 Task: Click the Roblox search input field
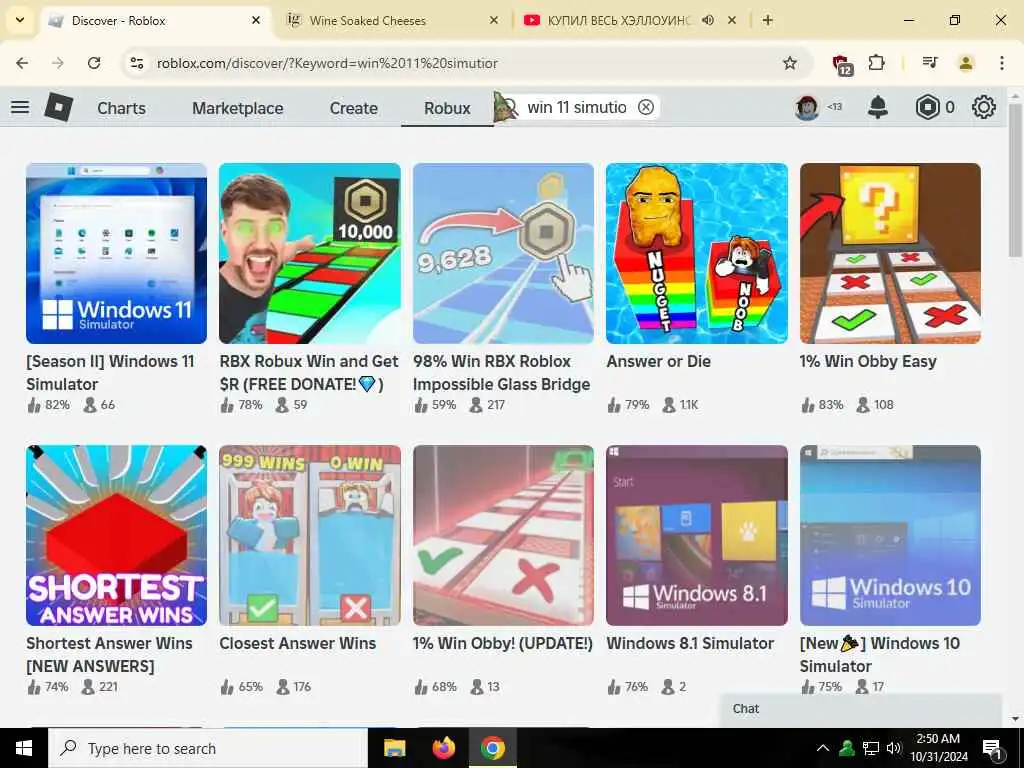tap(577, 107)
